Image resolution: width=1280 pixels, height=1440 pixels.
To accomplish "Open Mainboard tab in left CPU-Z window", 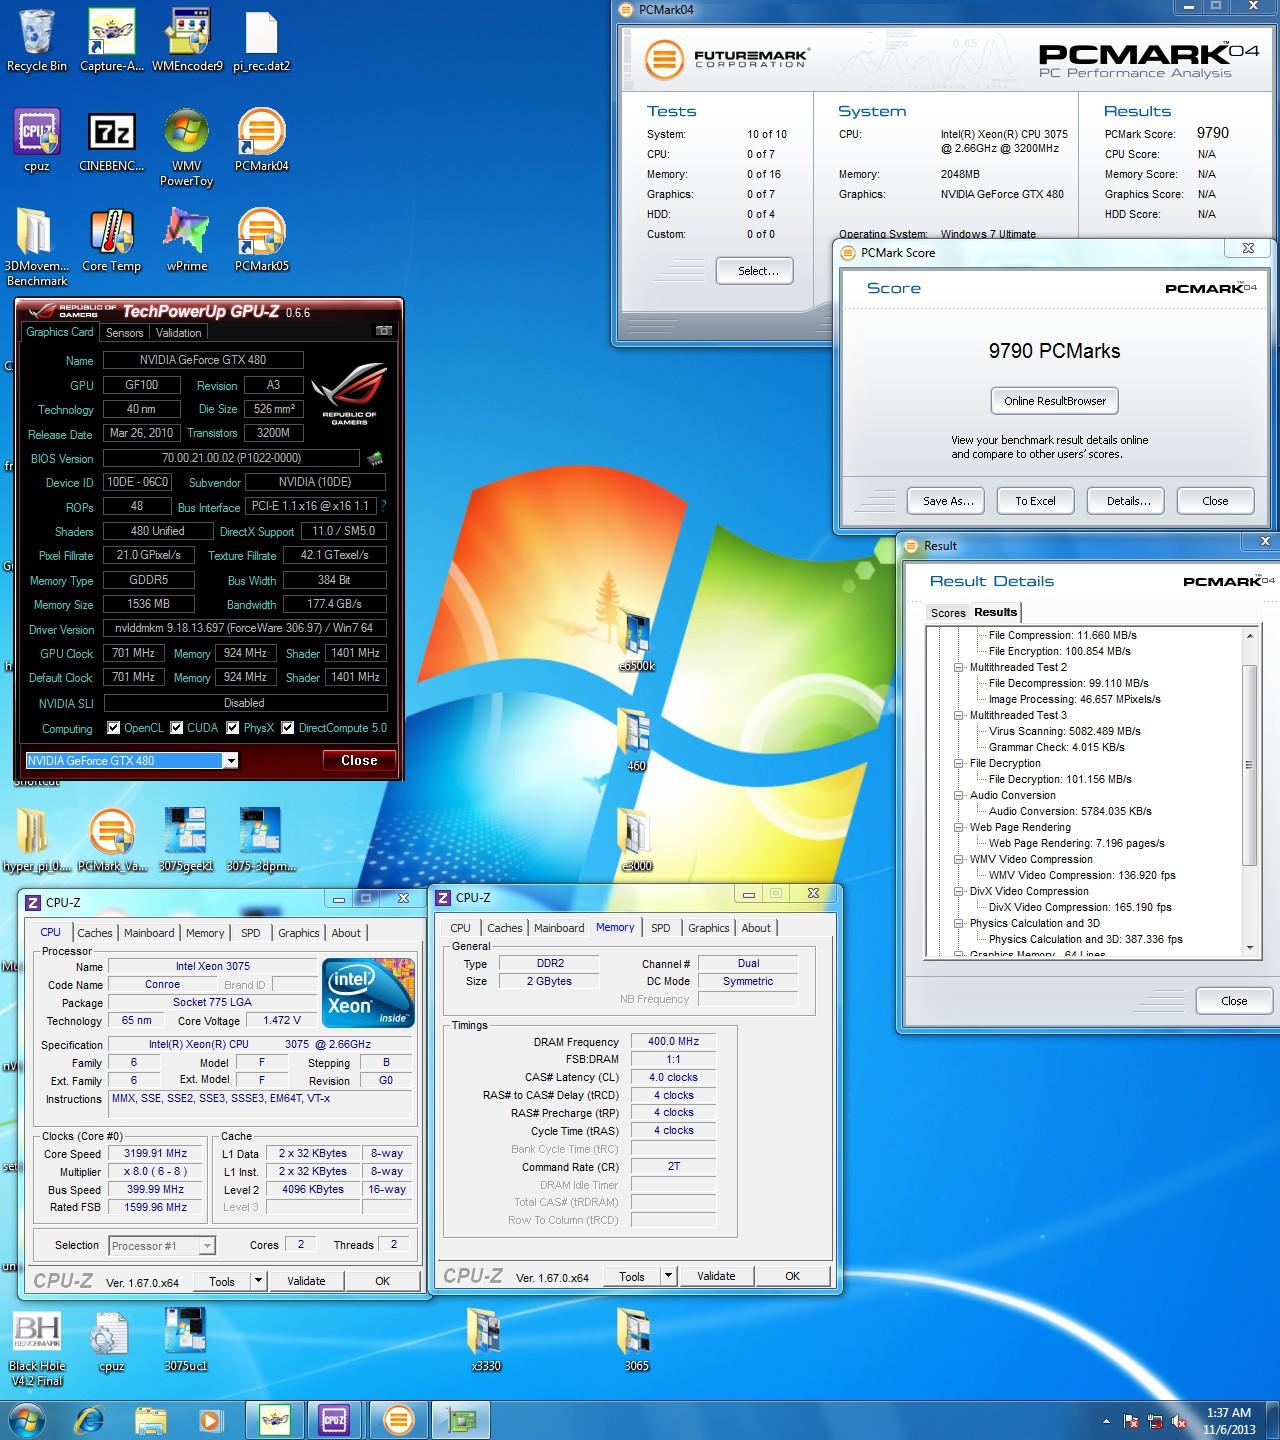I will (x=149, y=933).
